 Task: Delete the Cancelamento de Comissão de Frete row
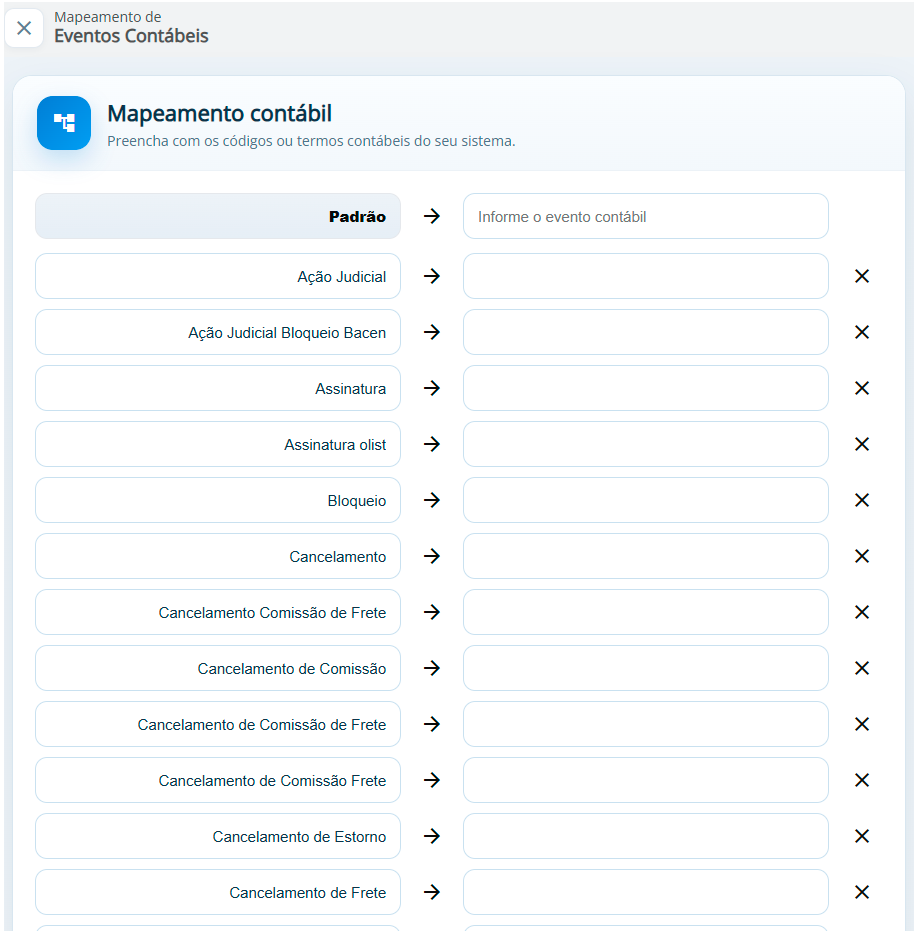click(862, 724)
